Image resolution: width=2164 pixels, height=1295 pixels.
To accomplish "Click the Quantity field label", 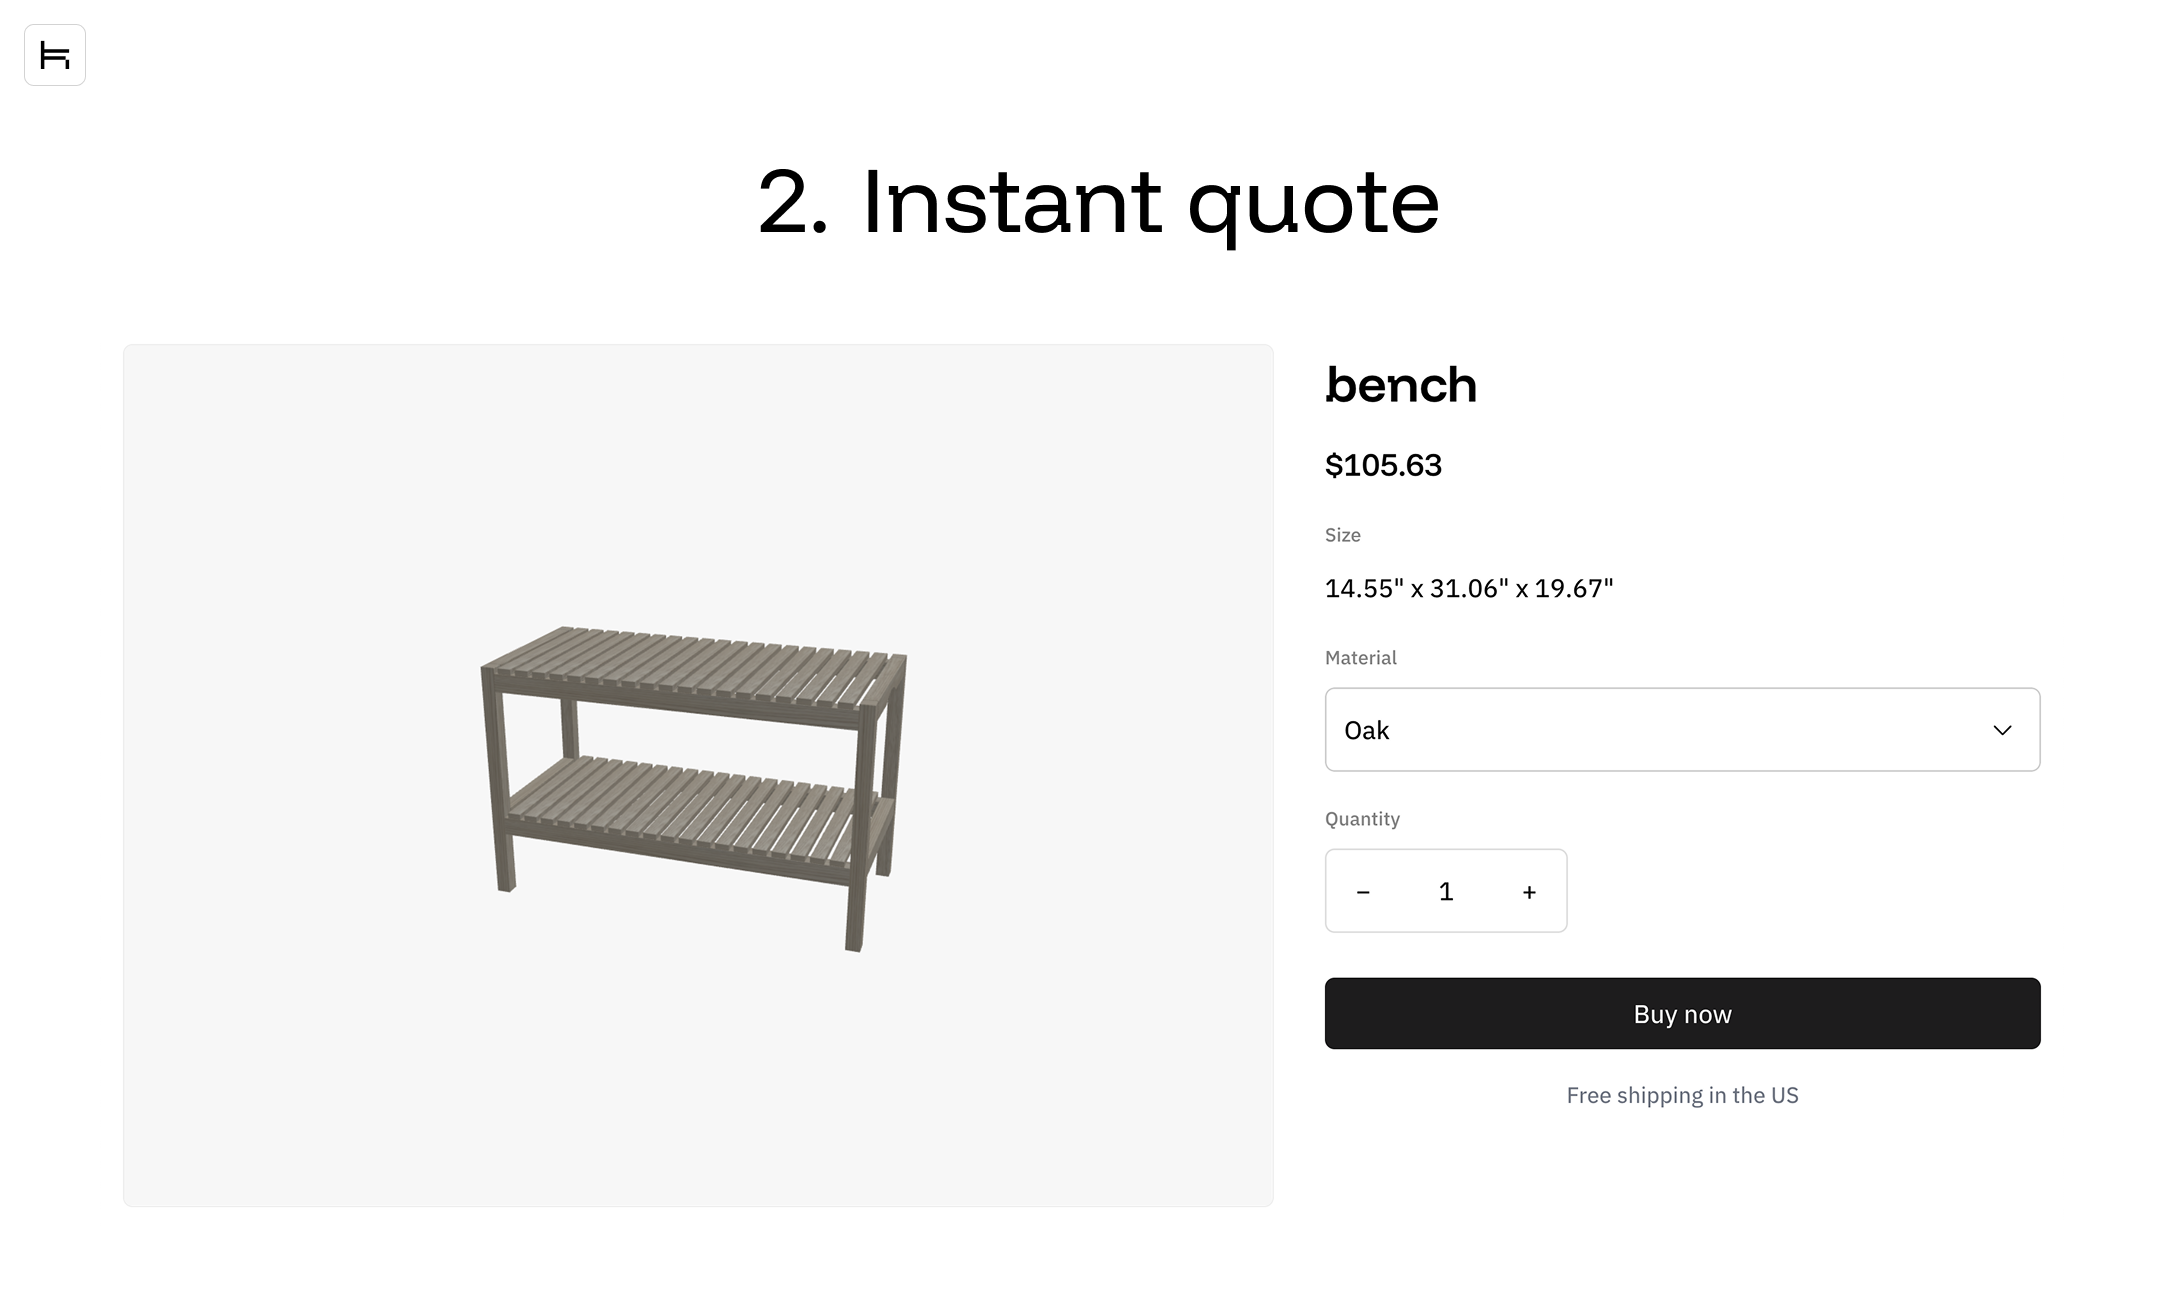I will click(x=1362, y=819).
